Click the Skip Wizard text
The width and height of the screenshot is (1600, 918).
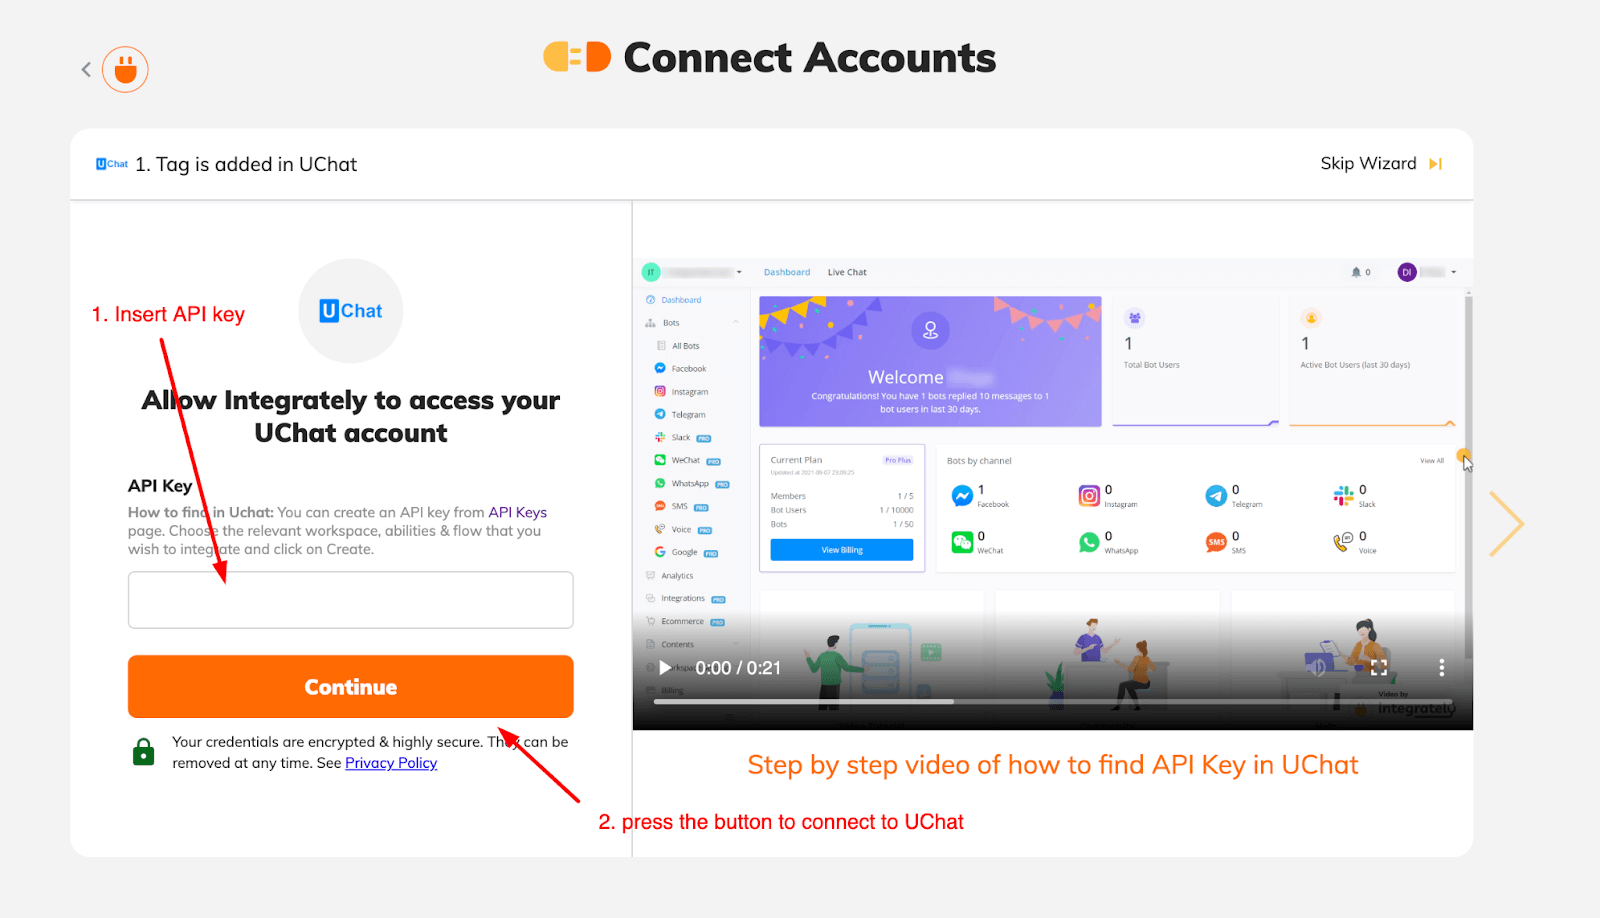pyautogui.click(x=1368, y=163)
